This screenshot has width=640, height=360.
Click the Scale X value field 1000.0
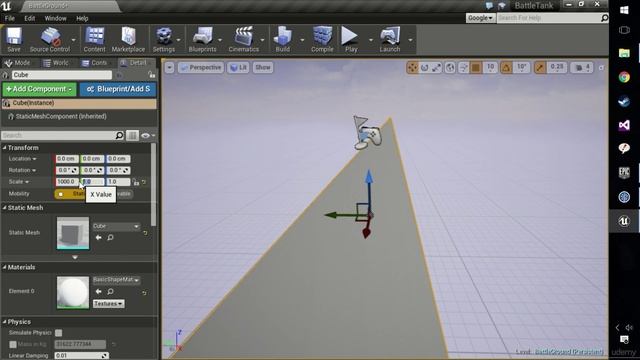tap(67, 182)
